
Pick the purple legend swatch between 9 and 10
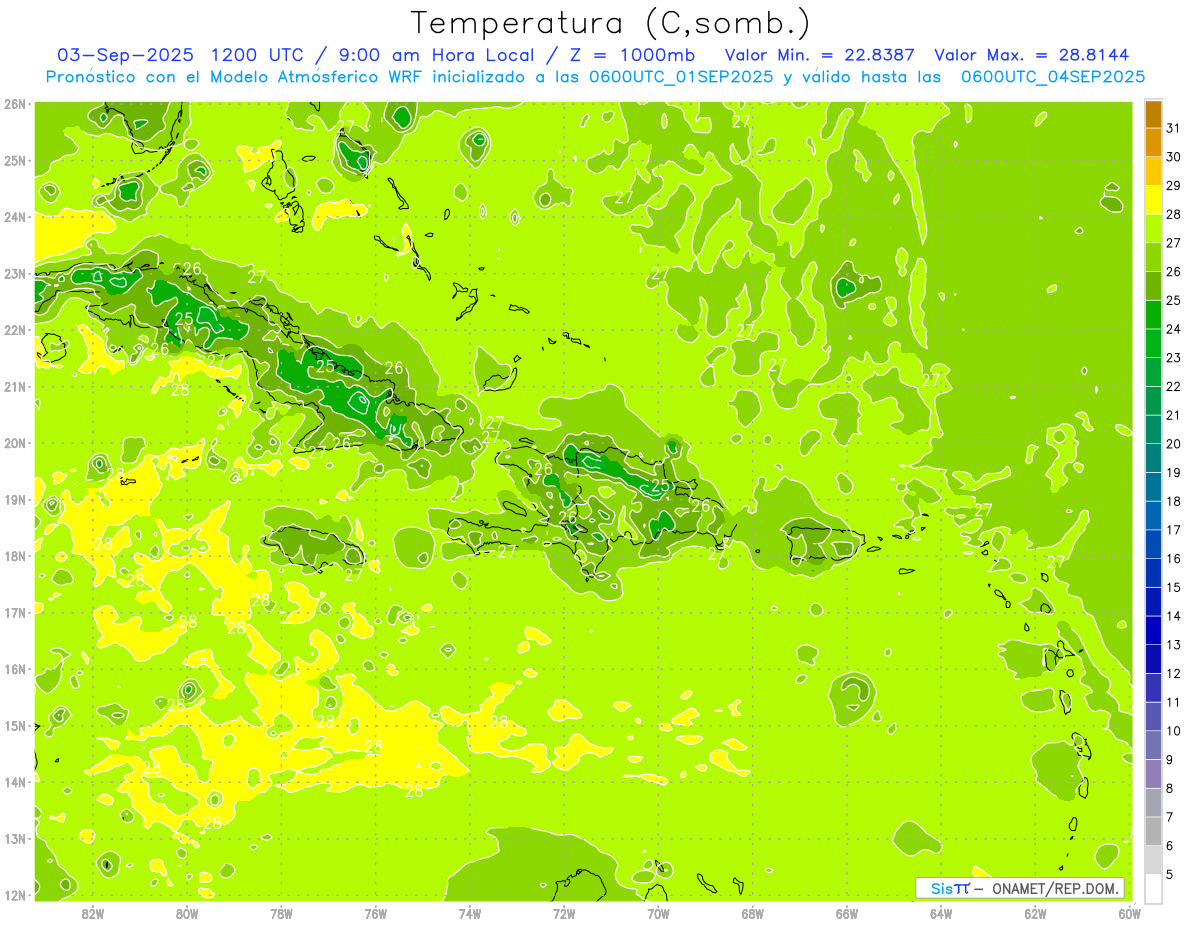pyautogui.click(x=1153, y=745)
